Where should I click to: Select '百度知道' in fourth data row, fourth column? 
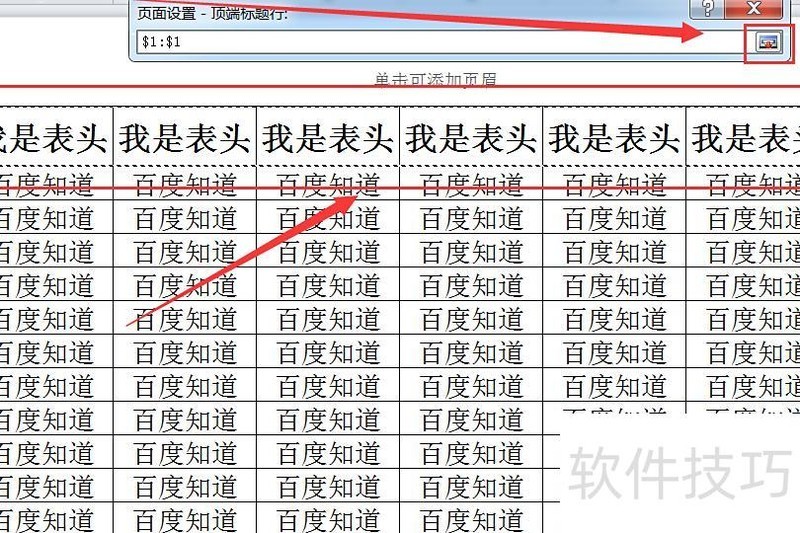point(471,285)
